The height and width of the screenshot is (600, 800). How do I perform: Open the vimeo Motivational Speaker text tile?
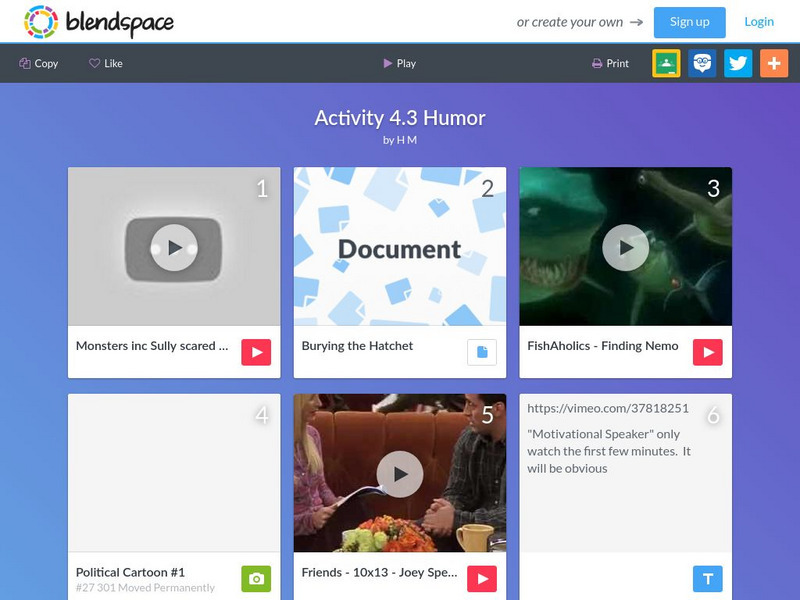click(626, 473)
